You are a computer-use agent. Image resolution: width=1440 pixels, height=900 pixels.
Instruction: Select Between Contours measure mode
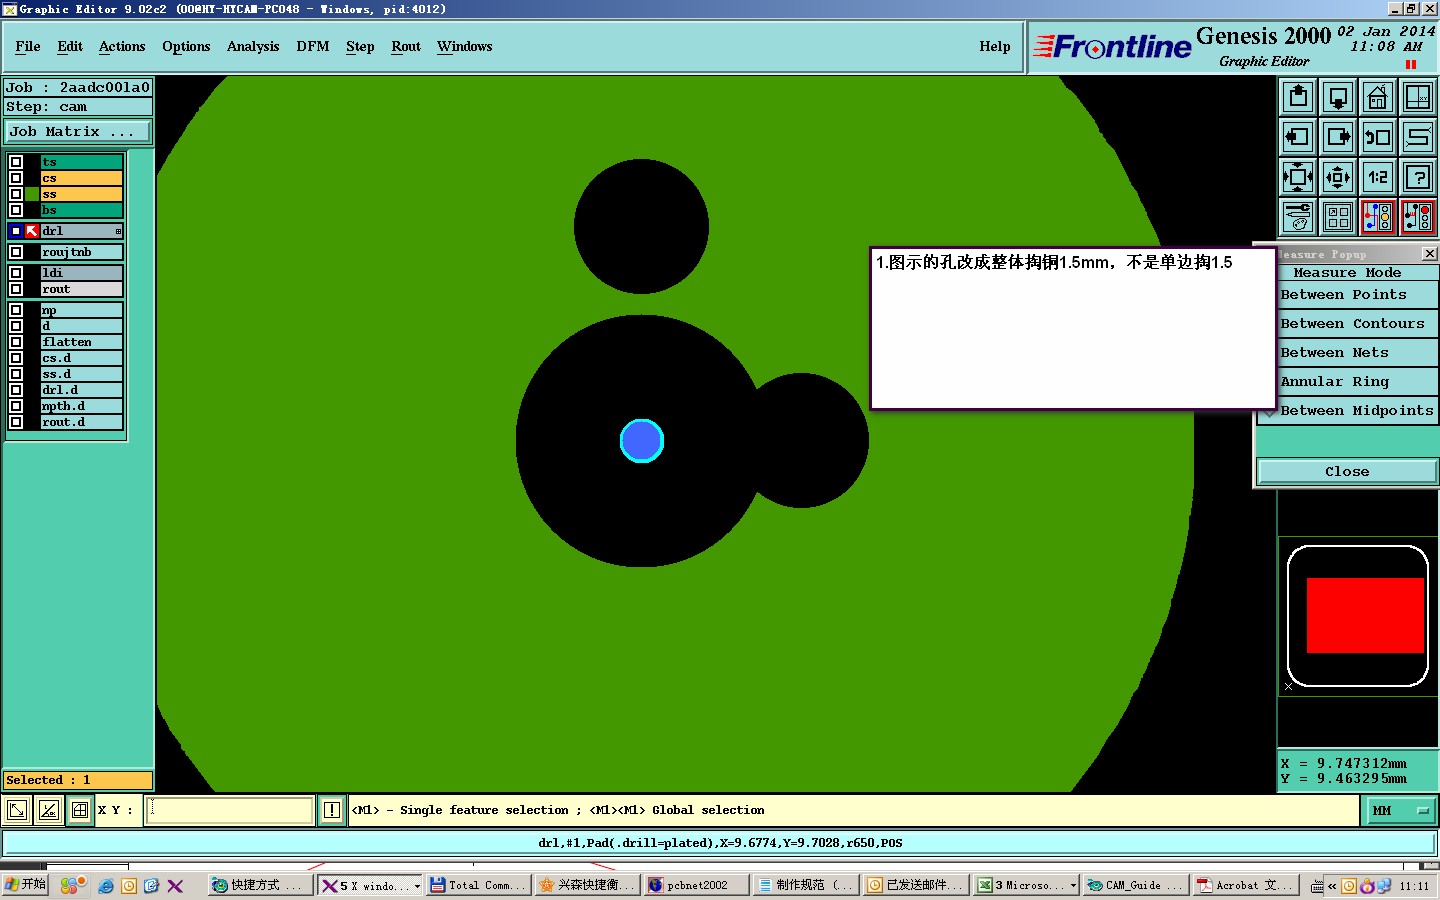(x=1346, y=324)
